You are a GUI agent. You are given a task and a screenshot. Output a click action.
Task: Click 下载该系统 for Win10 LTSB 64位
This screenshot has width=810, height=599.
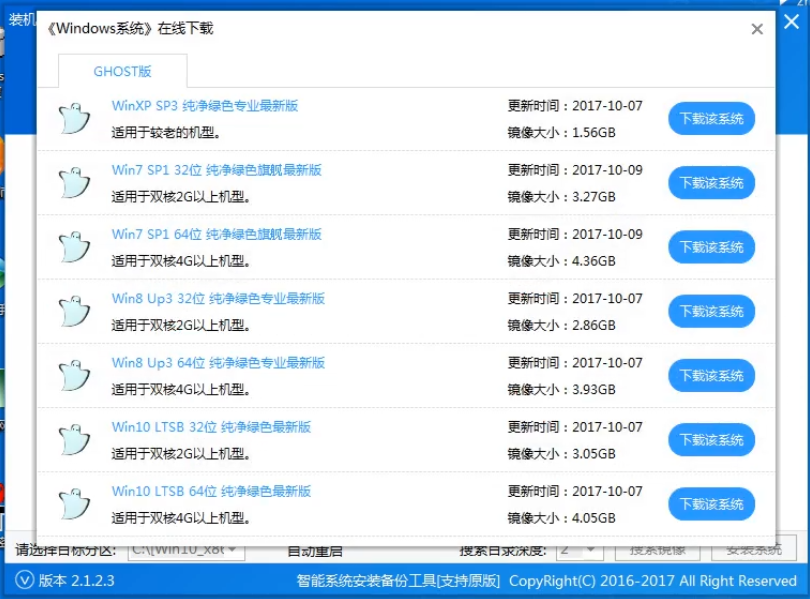coord(711,504)
